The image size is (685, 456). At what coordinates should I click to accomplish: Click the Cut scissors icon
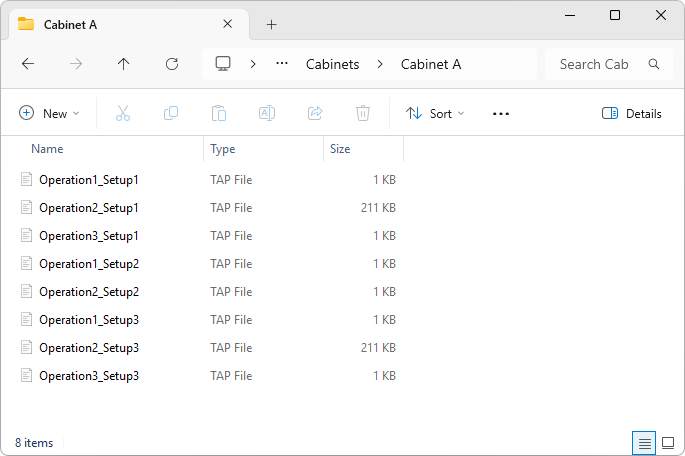tap(123, 114)
